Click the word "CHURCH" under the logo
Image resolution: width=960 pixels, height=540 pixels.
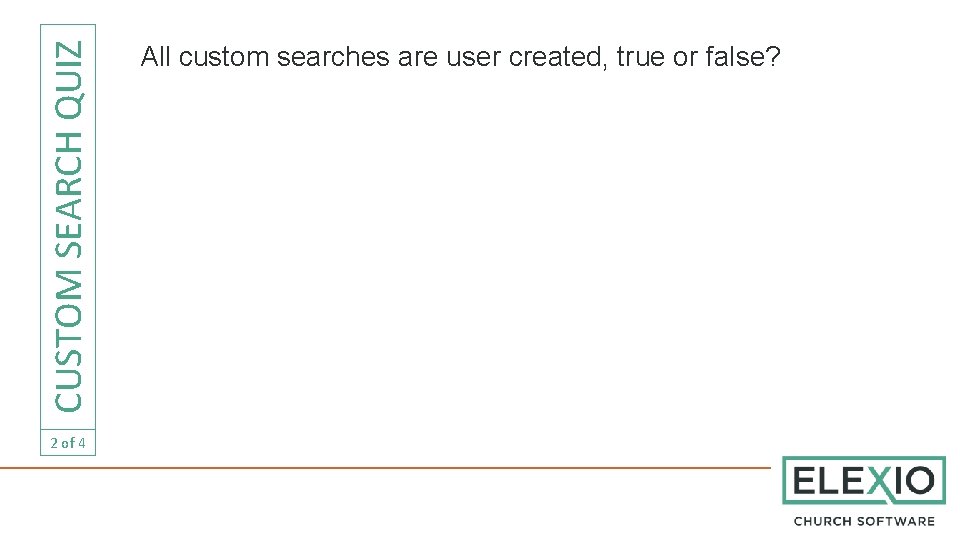click(822, 522)
